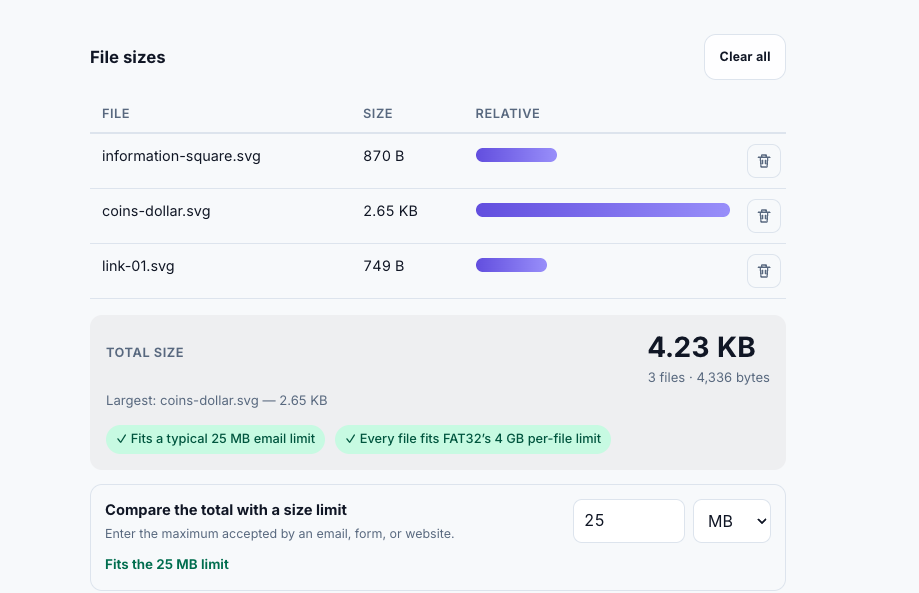Screen dimensions: 919x593
Task: Click the FILE column header
Action: click(x=116, y=114)
